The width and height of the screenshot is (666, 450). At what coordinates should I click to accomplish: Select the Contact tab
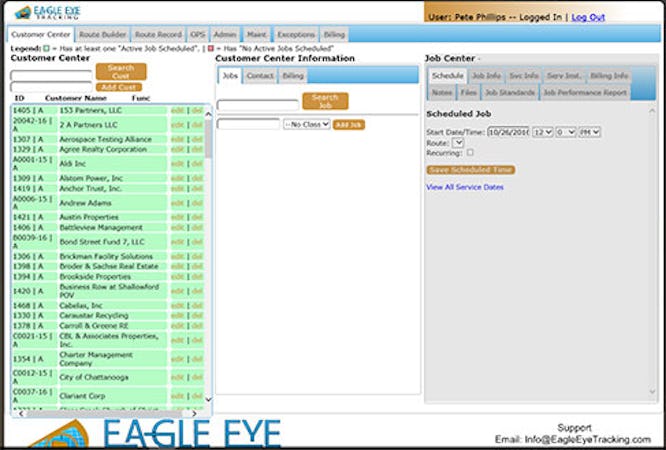coord(260,76)
